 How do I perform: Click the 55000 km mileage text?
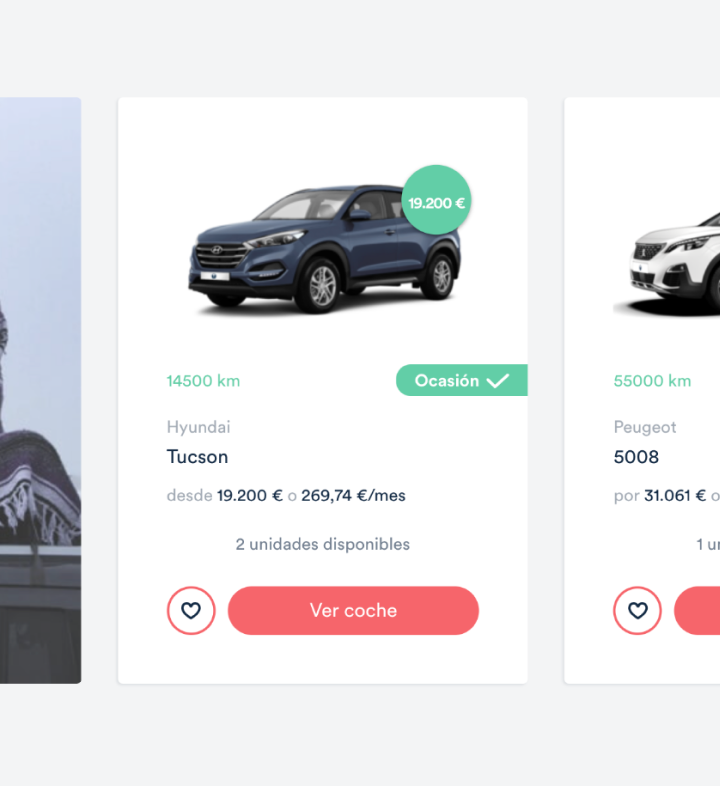pos(652,381)
